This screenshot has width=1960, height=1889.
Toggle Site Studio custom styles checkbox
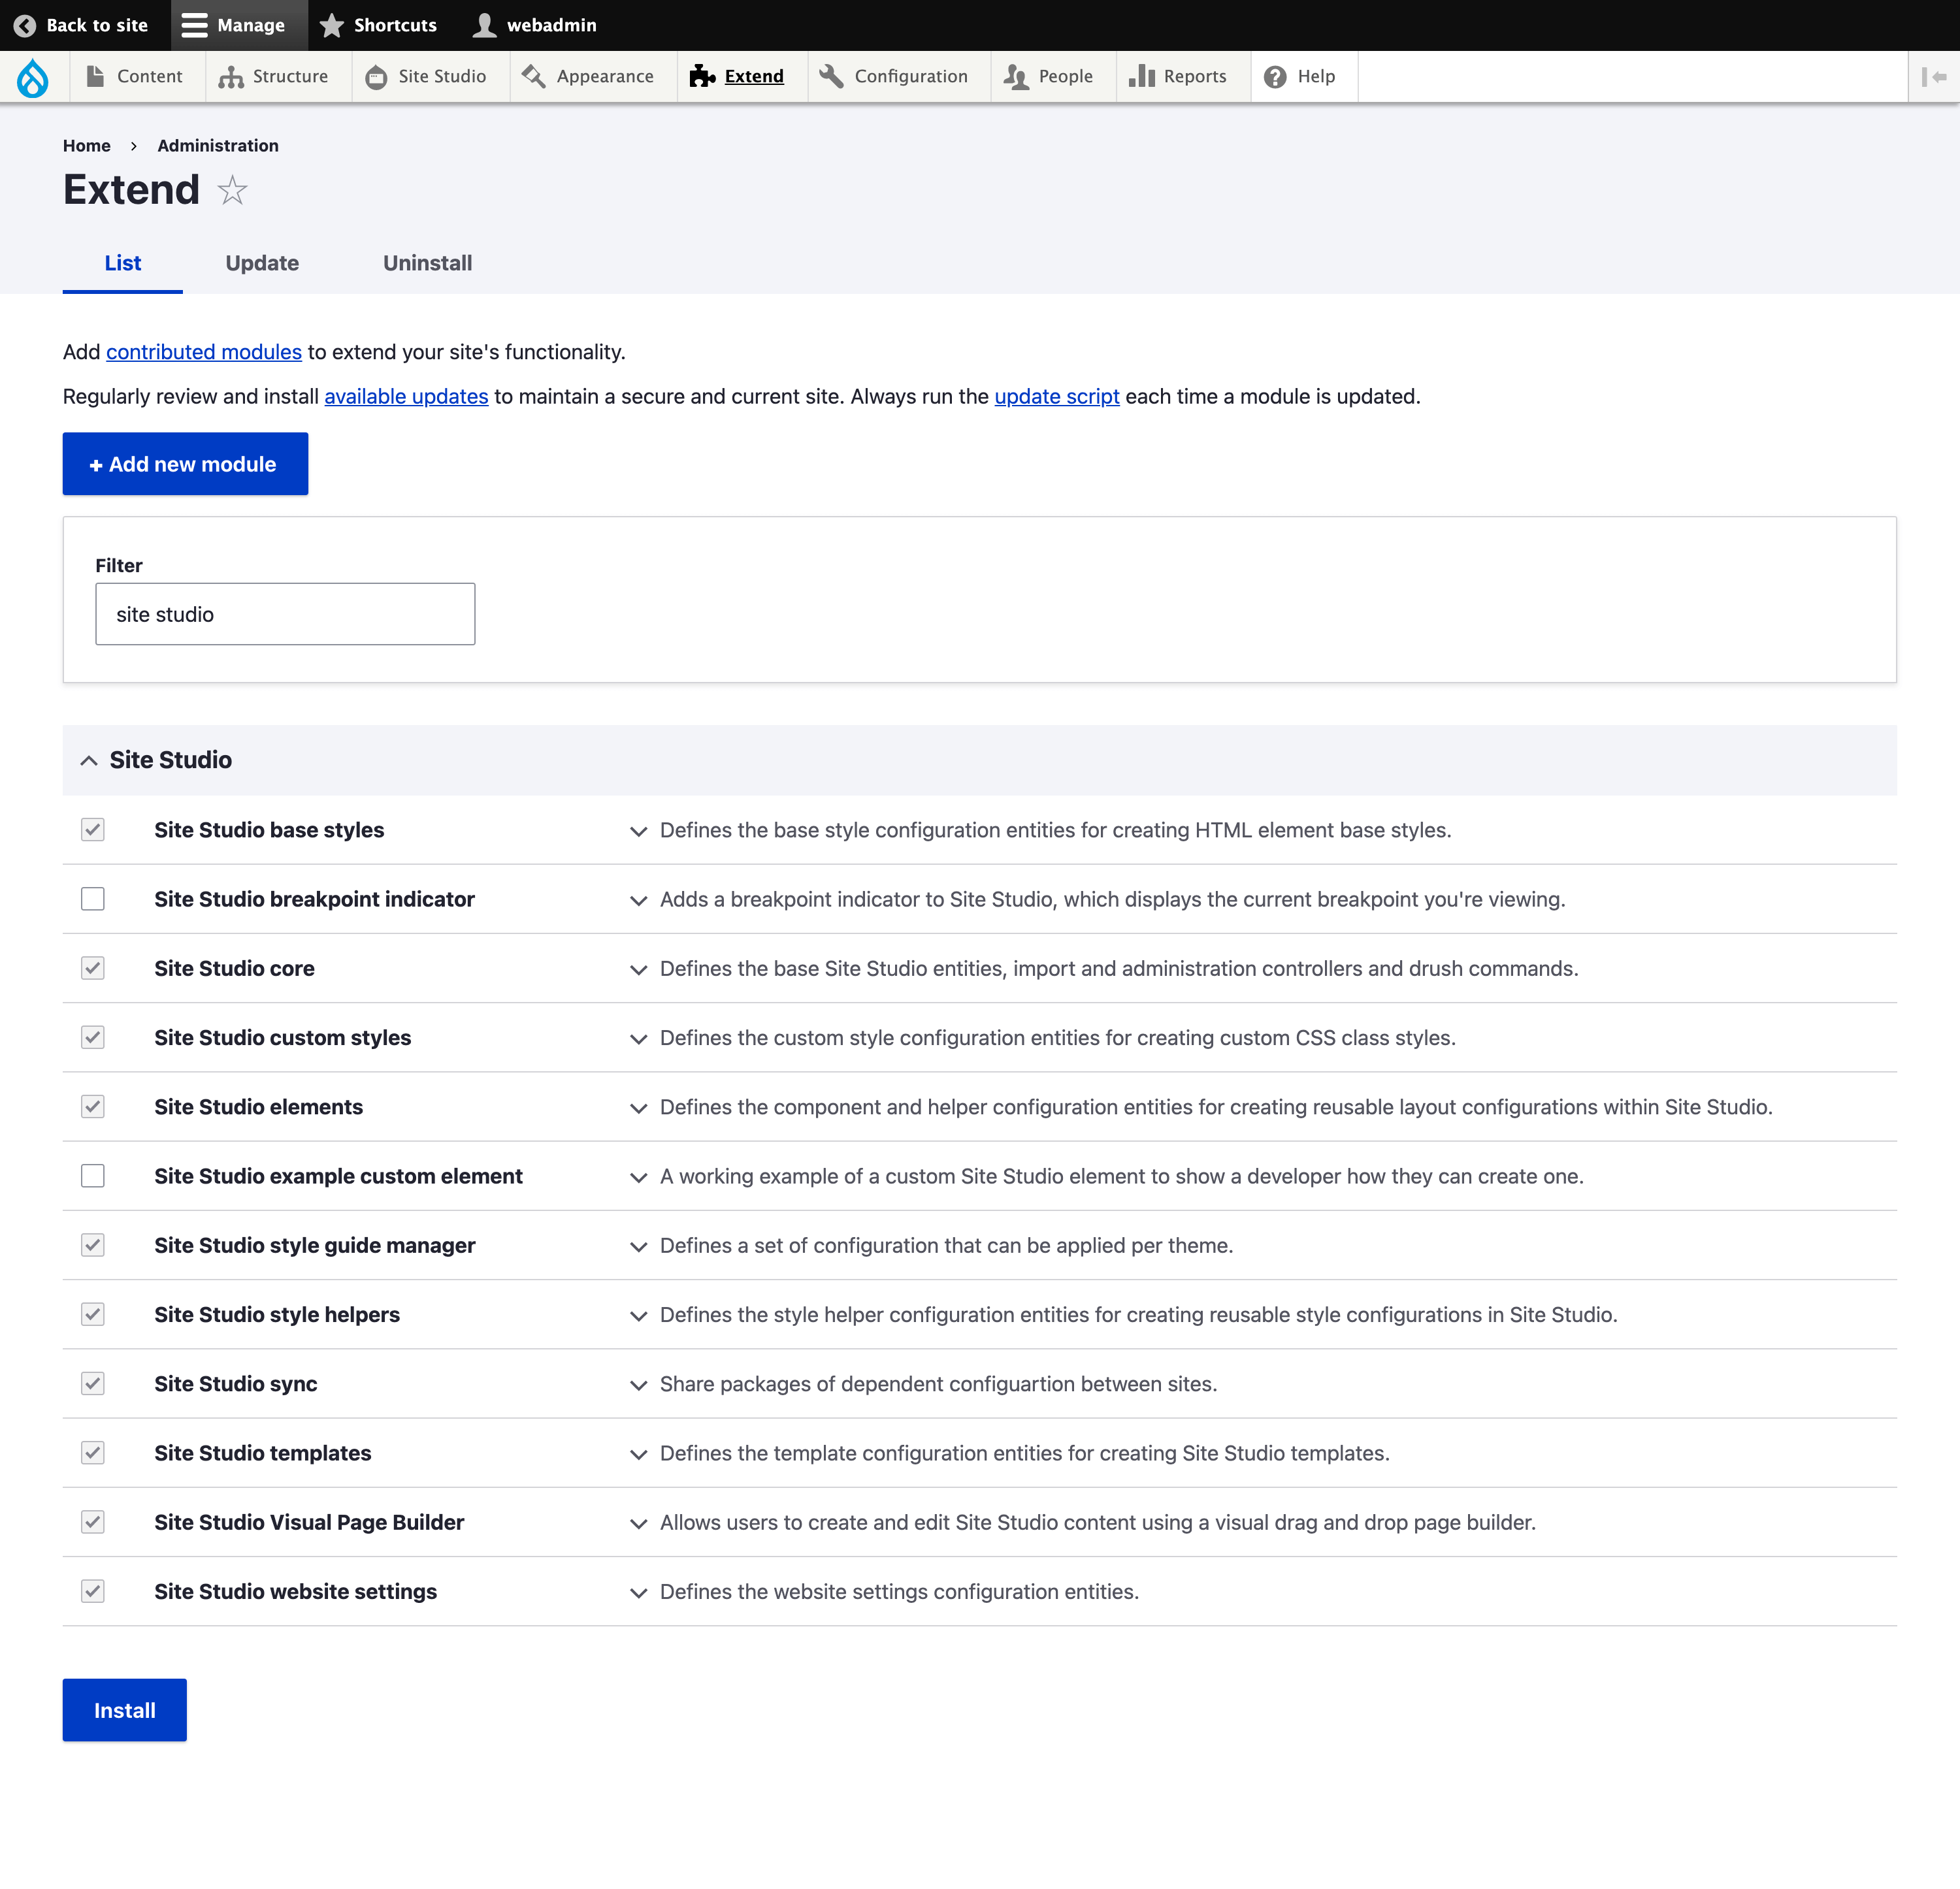(x=93, y=1038)
